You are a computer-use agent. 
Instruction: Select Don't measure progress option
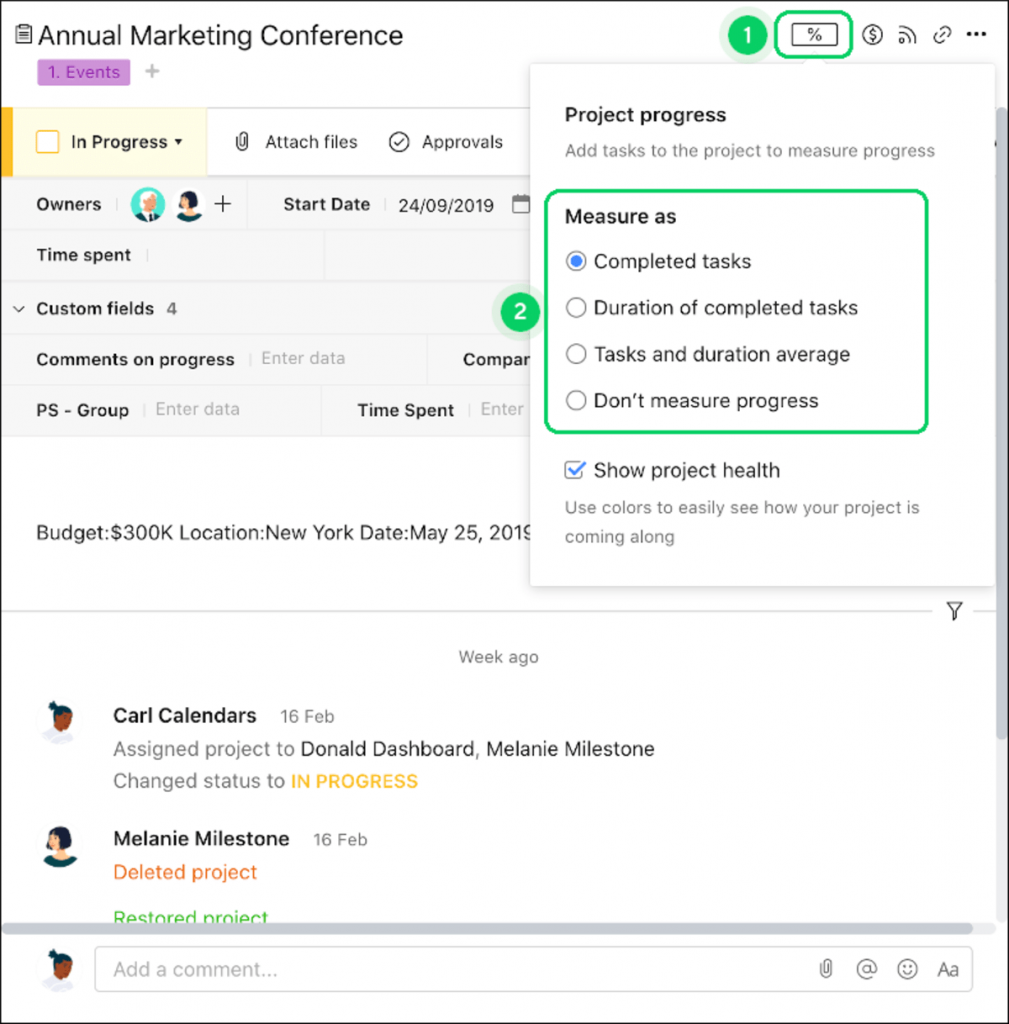coord(575,400)
